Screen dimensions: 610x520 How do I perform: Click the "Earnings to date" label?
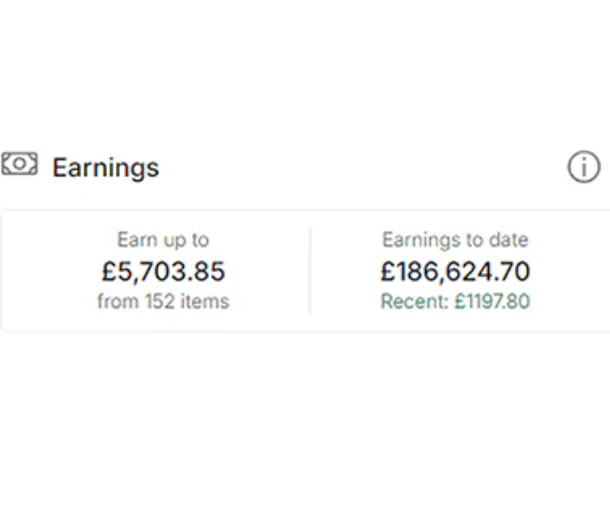tap(455, 240)
